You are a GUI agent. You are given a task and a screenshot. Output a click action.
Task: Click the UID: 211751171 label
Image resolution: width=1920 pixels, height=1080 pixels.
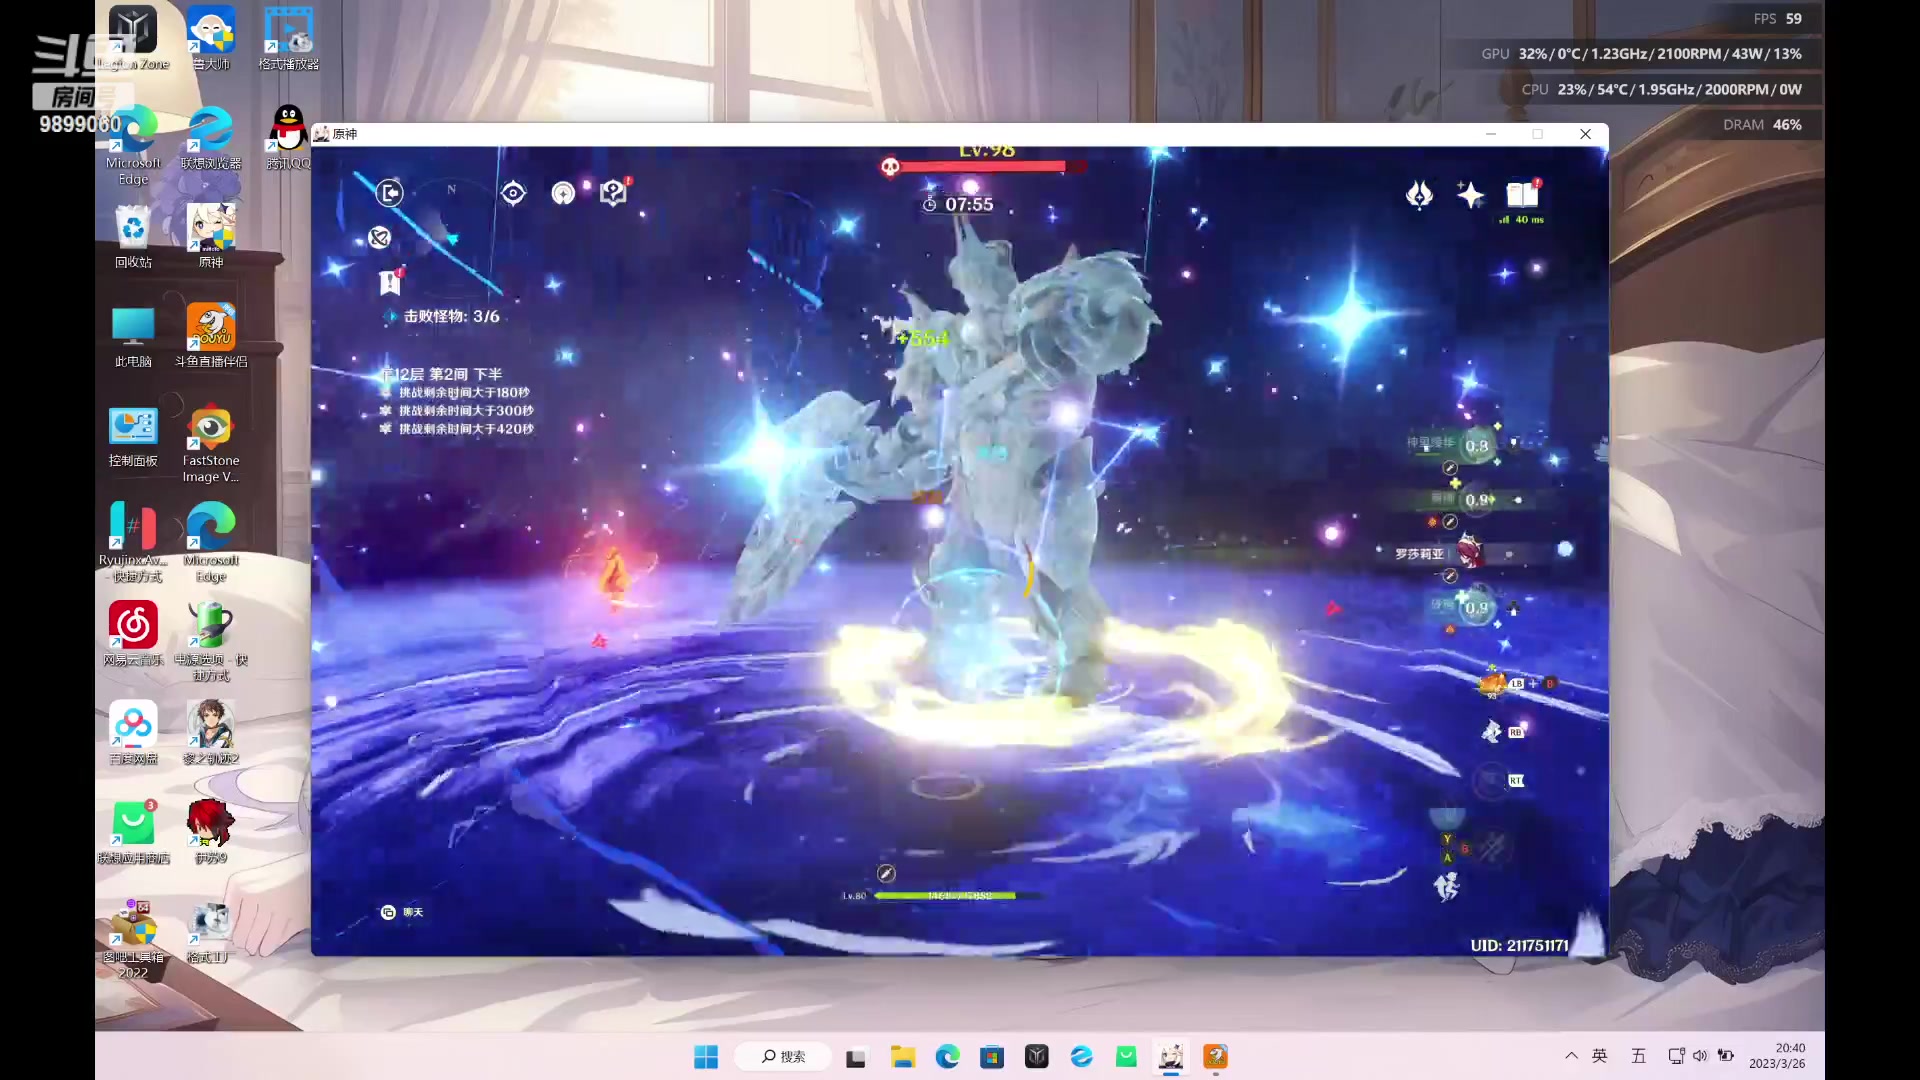1519,945
